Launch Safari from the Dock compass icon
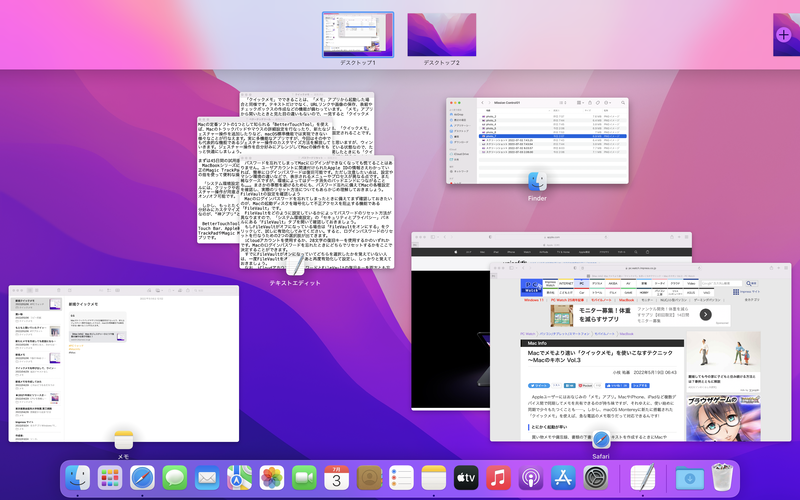This screenshot has width=800, height=500. [142, 478]
